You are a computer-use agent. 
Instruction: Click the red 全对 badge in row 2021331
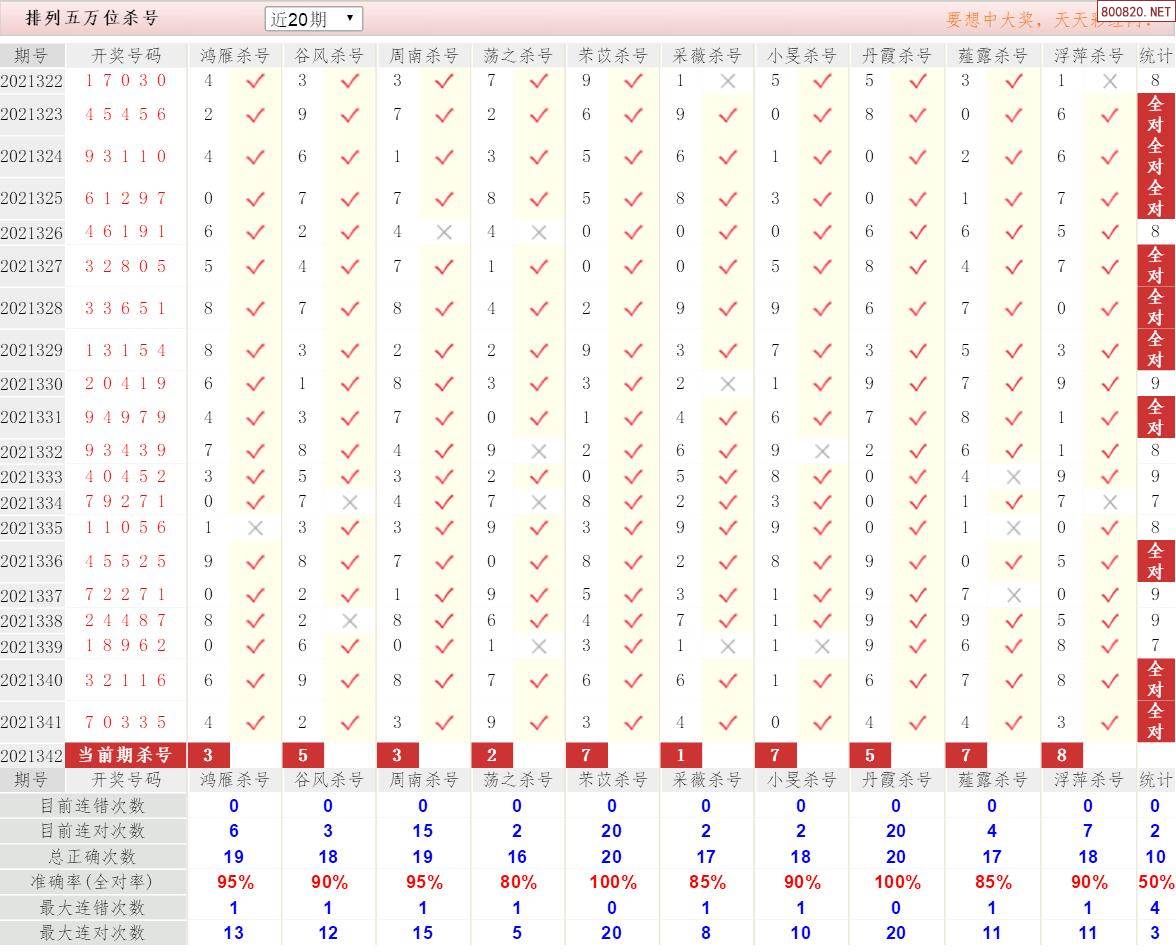(1156, 417)
